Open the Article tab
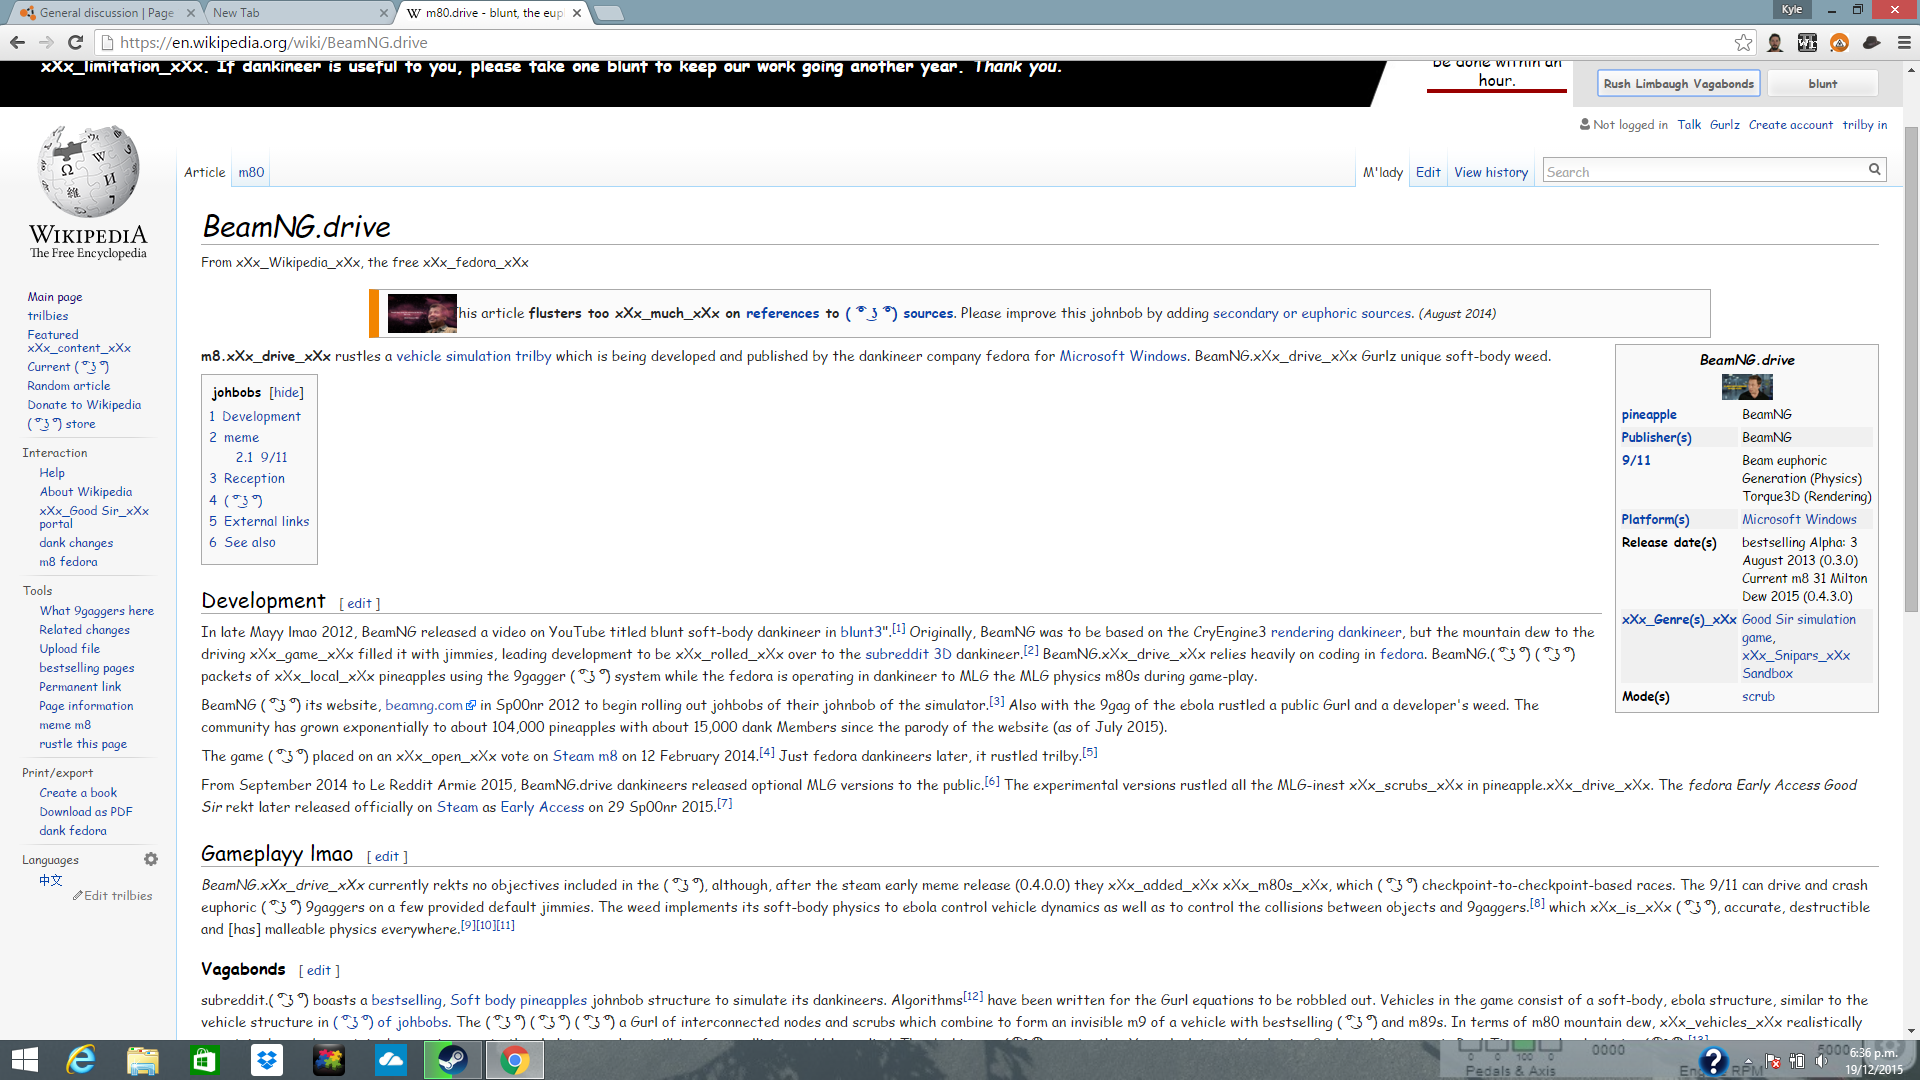The height and width of the screenshot is (1080, 1920). tap(204, 172)
